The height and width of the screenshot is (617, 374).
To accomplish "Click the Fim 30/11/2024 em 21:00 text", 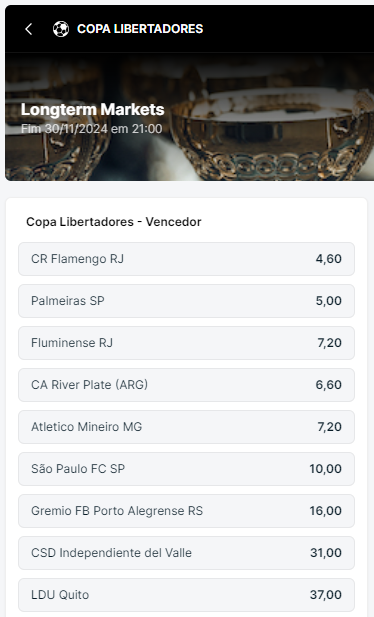I will coord(91,129).
